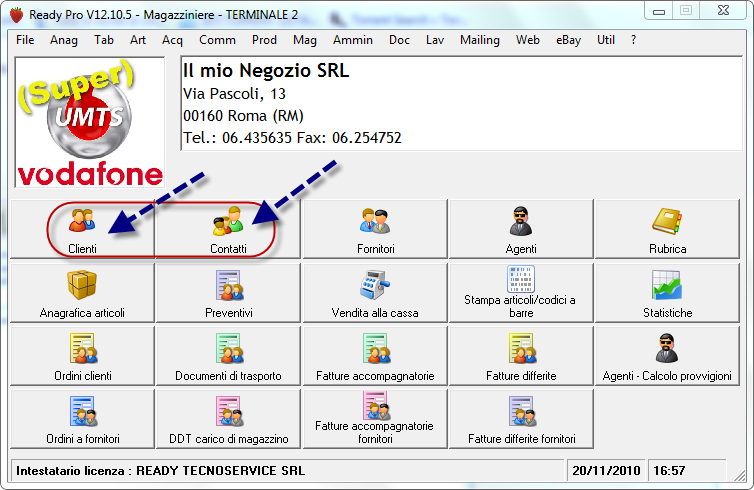Click the address line 'Via Pascoli, 13'
This screenshot has height=490, width=754.
(234, 94)
